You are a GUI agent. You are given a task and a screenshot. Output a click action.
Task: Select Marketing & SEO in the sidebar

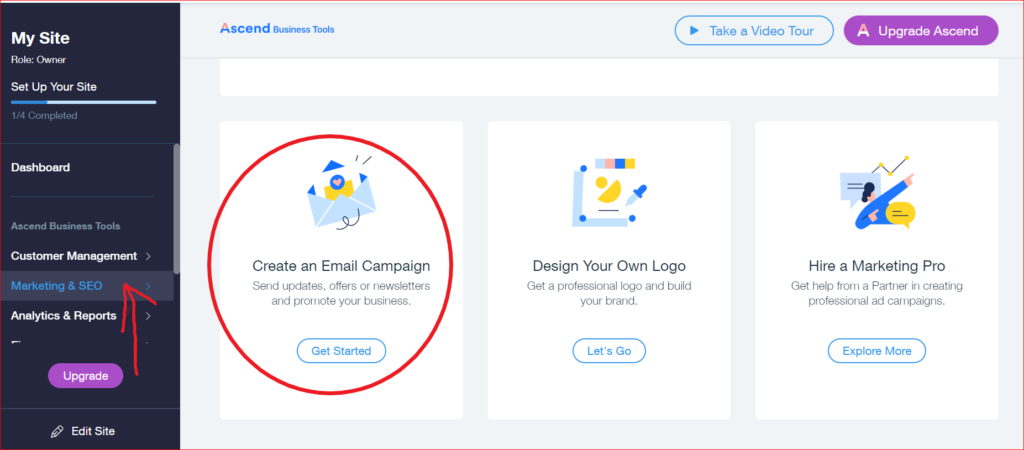57,286
